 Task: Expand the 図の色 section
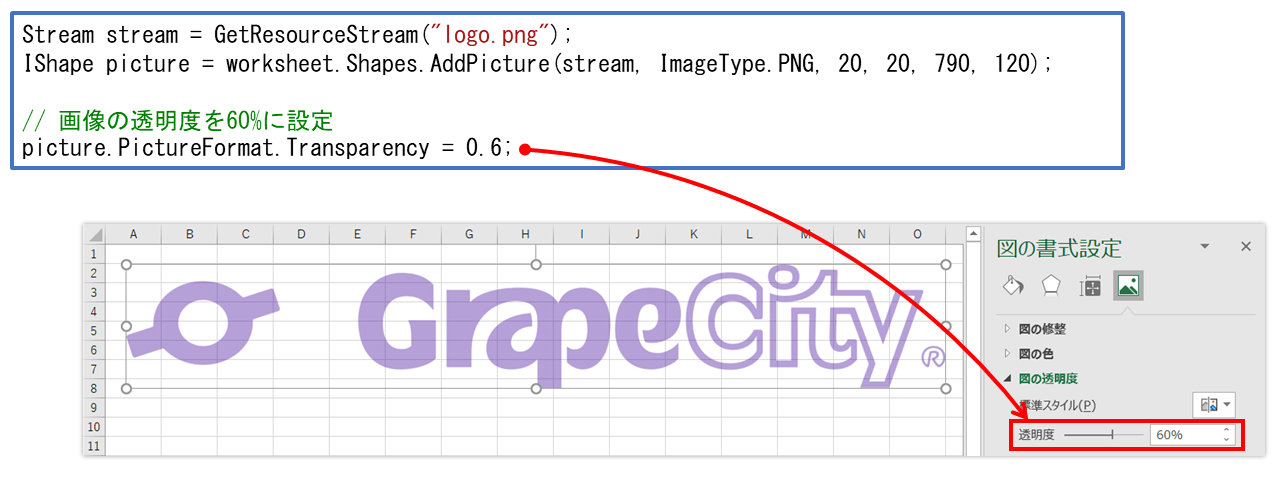click(1006, 354)
